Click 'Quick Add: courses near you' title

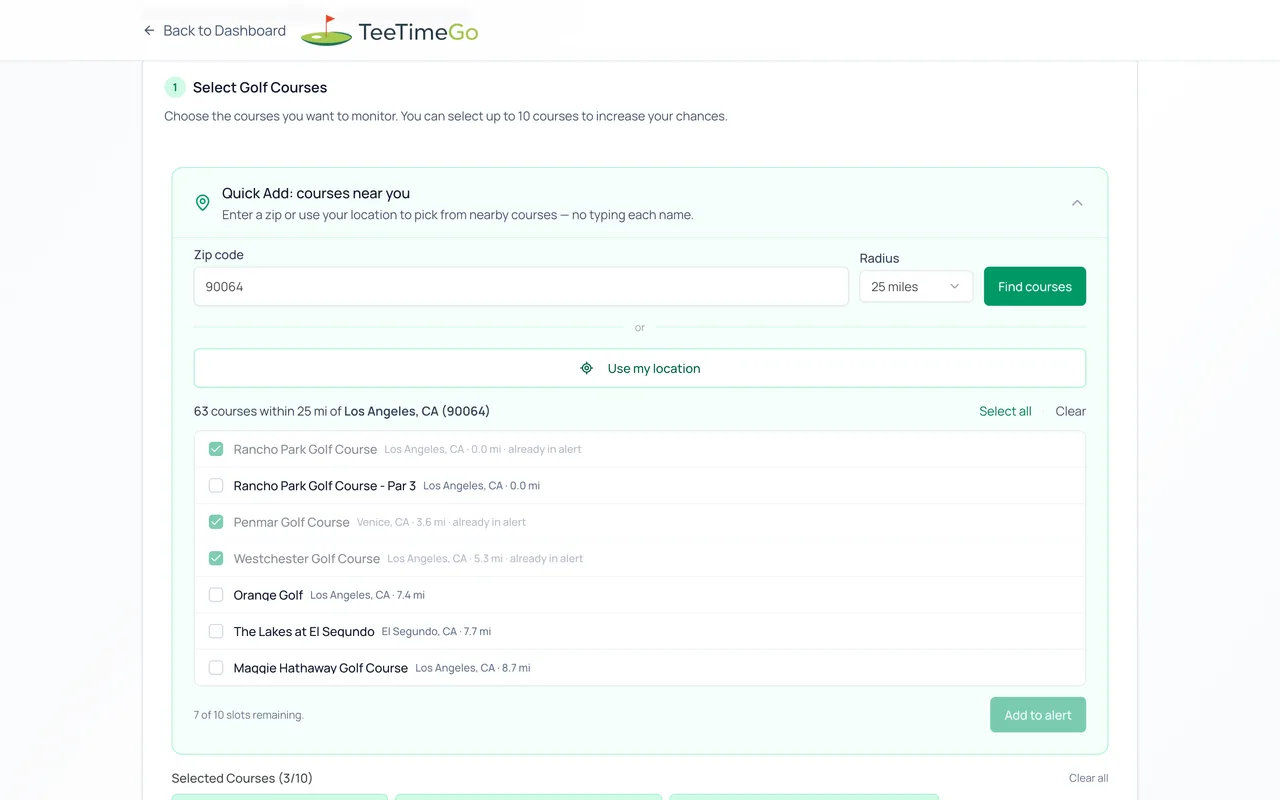pyautogui.click(x=316, y=193)
